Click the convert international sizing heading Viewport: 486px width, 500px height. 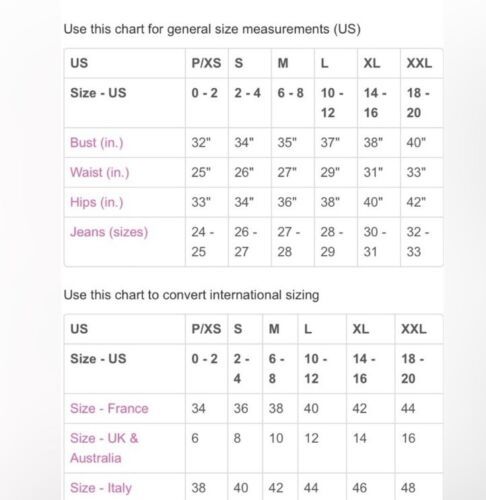(191, 295)
